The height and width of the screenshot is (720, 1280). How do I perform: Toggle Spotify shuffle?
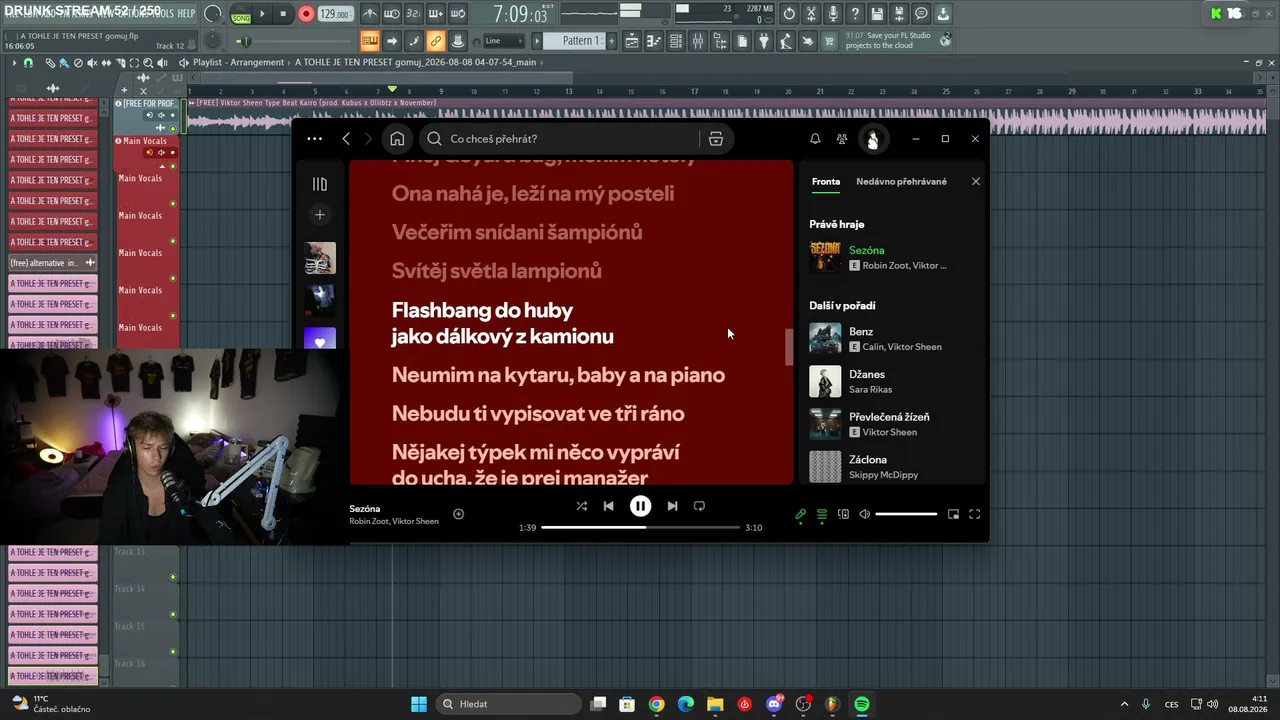pos(582,506)
